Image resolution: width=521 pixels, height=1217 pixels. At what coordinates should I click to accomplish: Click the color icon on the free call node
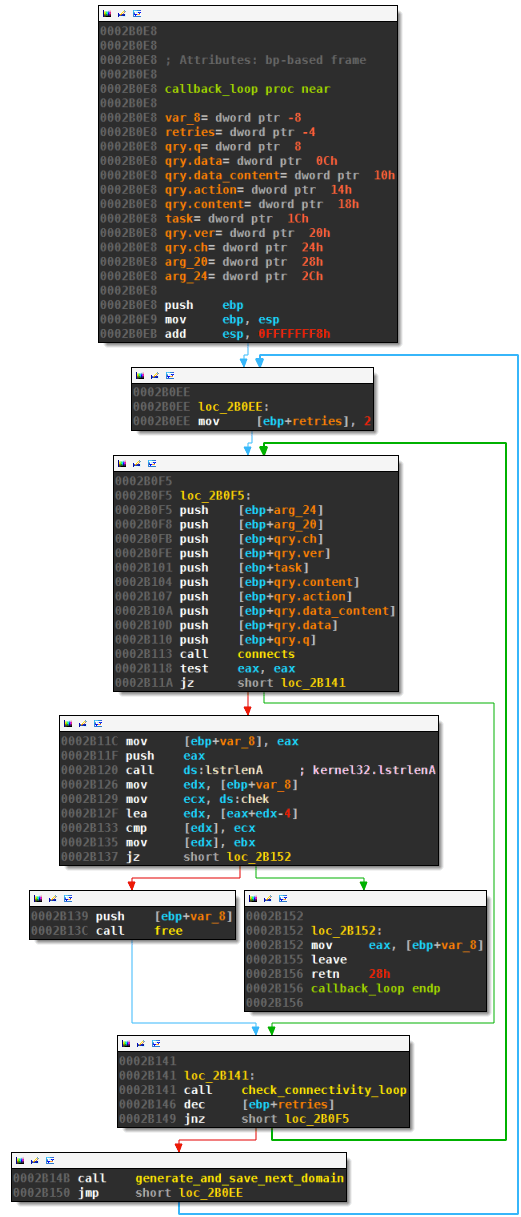click(37, 900)
